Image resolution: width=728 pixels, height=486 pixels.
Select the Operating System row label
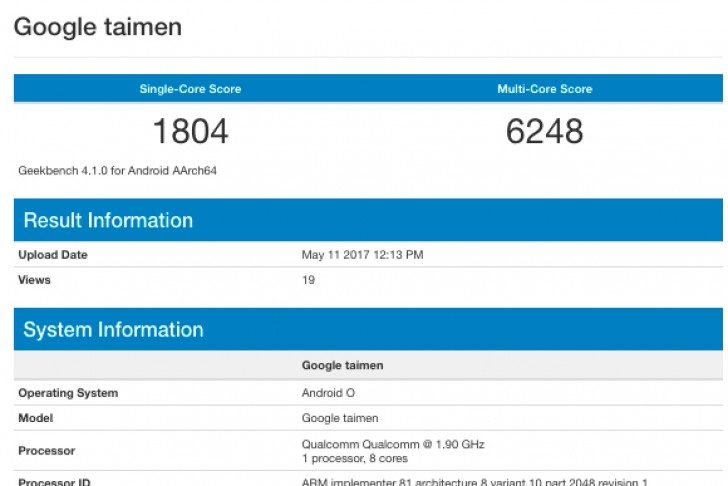(x=68, y=393)
